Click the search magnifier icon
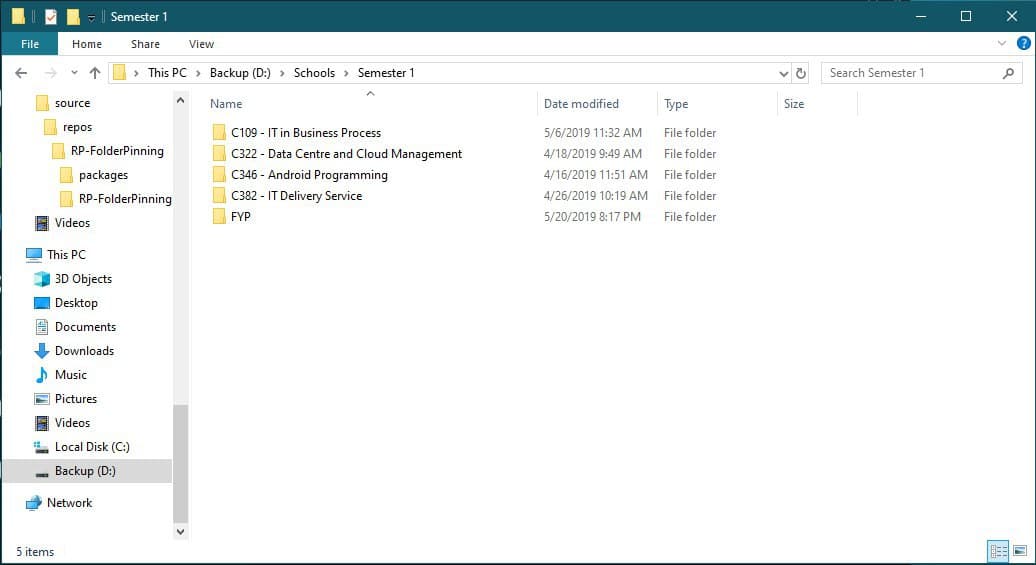 (1008, 73)
